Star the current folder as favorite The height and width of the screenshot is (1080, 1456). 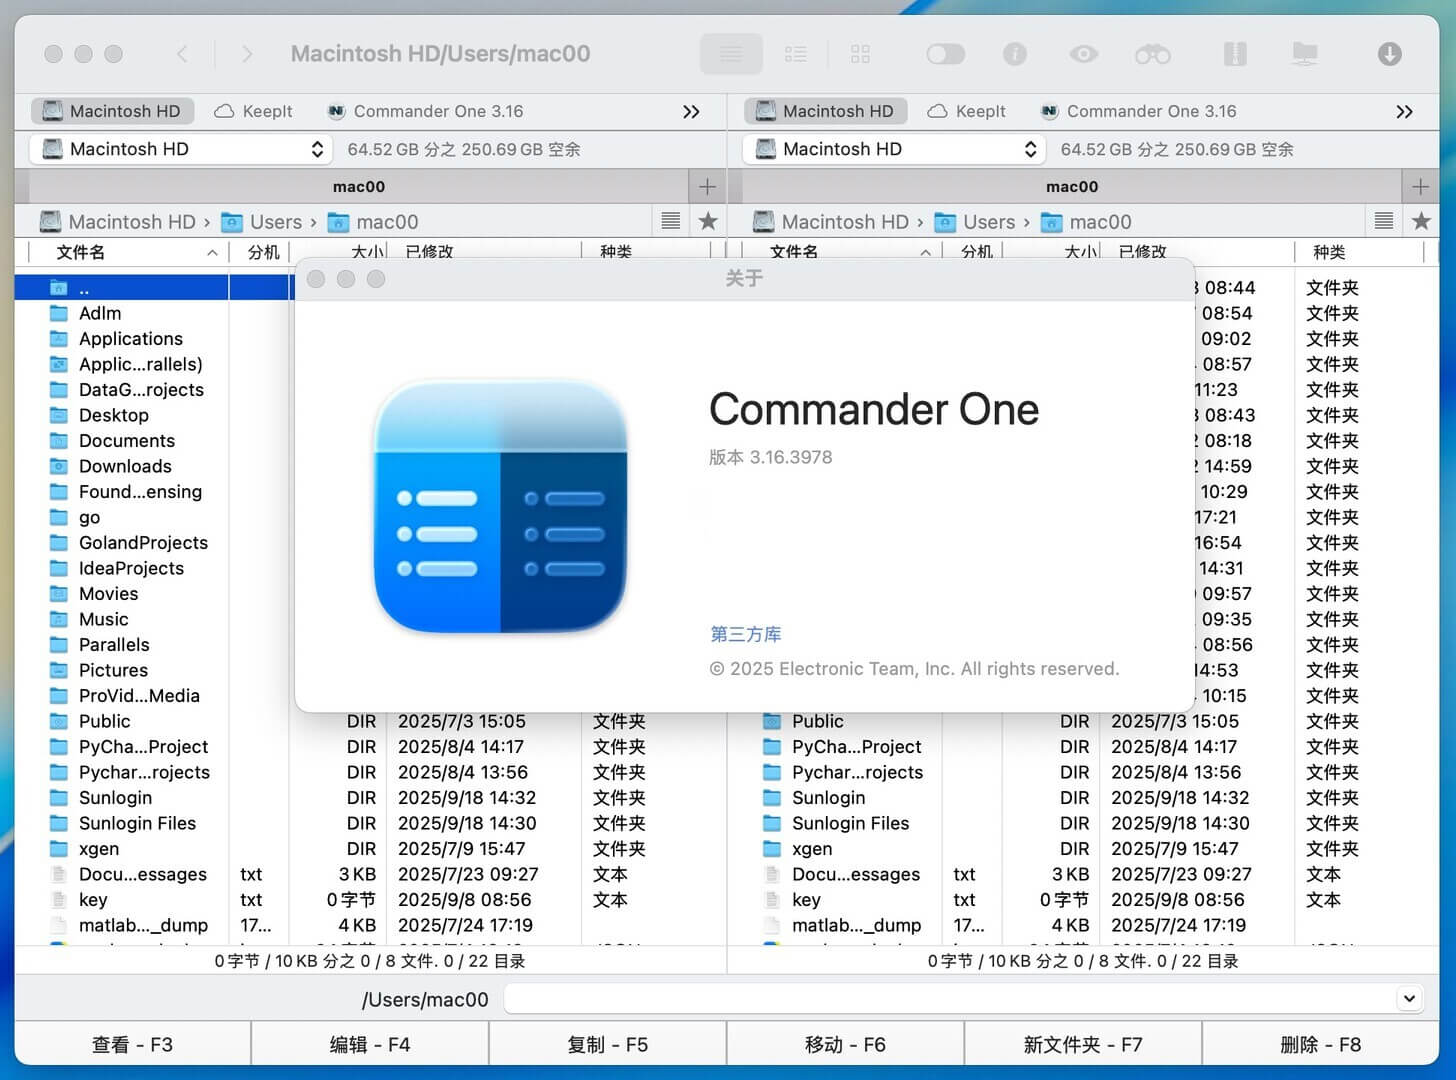tap(708, 221)
